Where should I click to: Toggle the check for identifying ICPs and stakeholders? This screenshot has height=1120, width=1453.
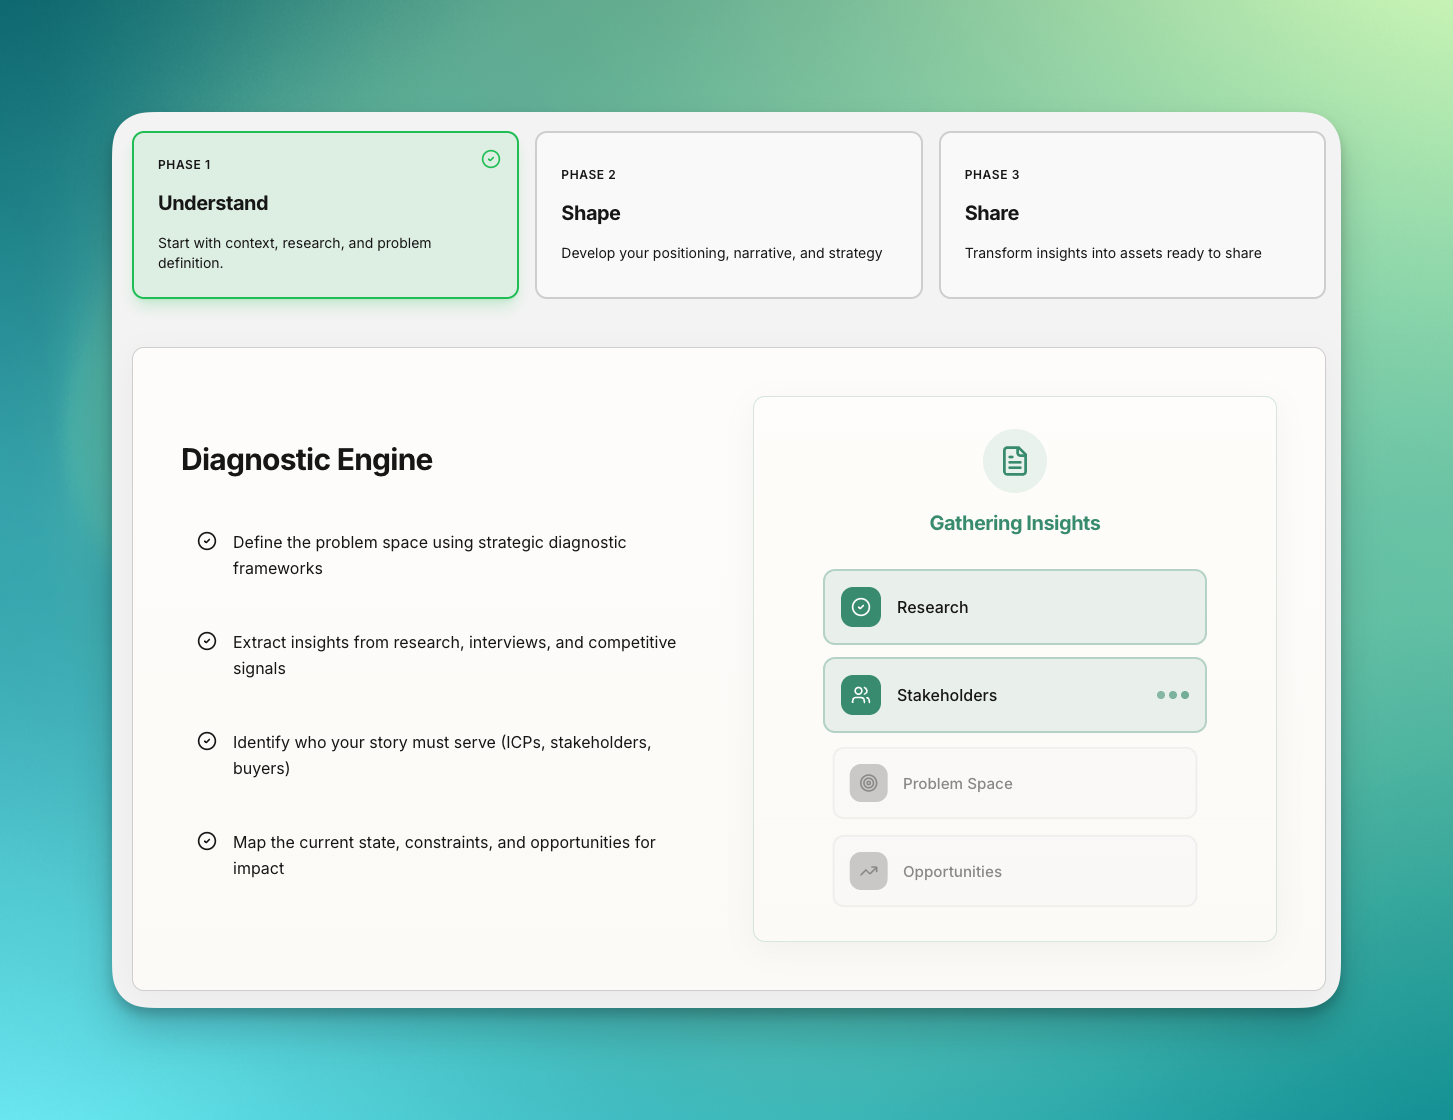pos(207,740)
